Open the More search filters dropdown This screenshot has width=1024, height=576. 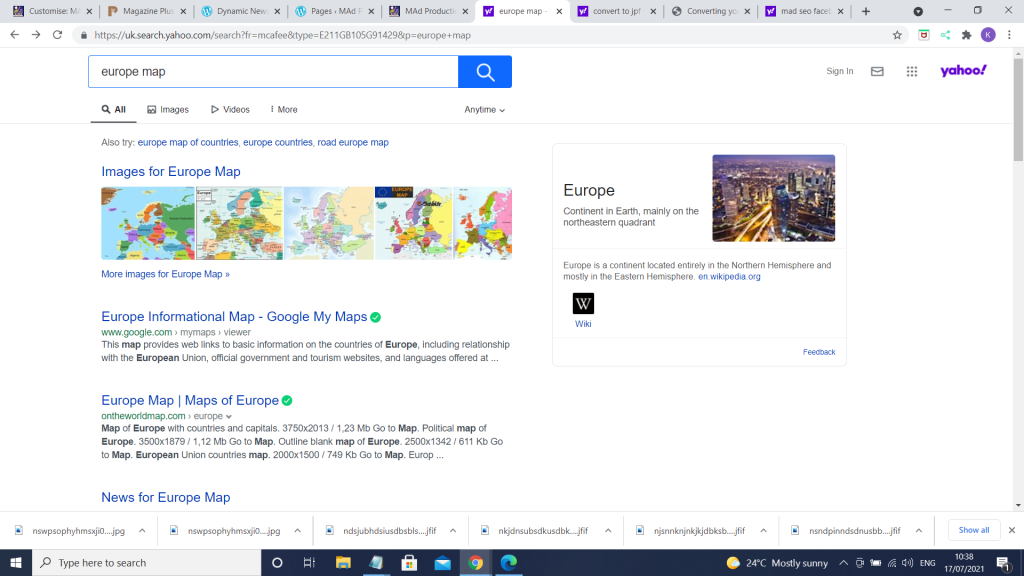[281, 110]
